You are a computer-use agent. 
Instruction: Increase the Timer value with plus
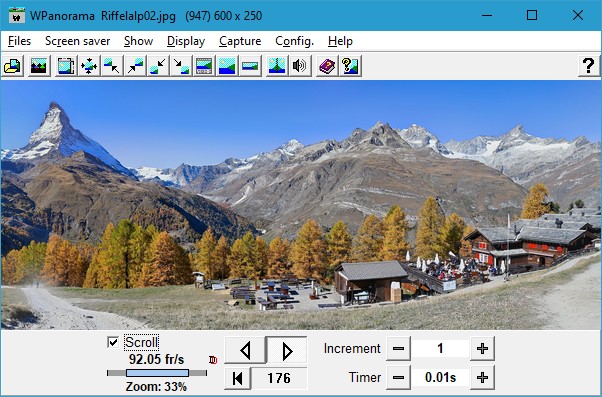click(482, 377)
